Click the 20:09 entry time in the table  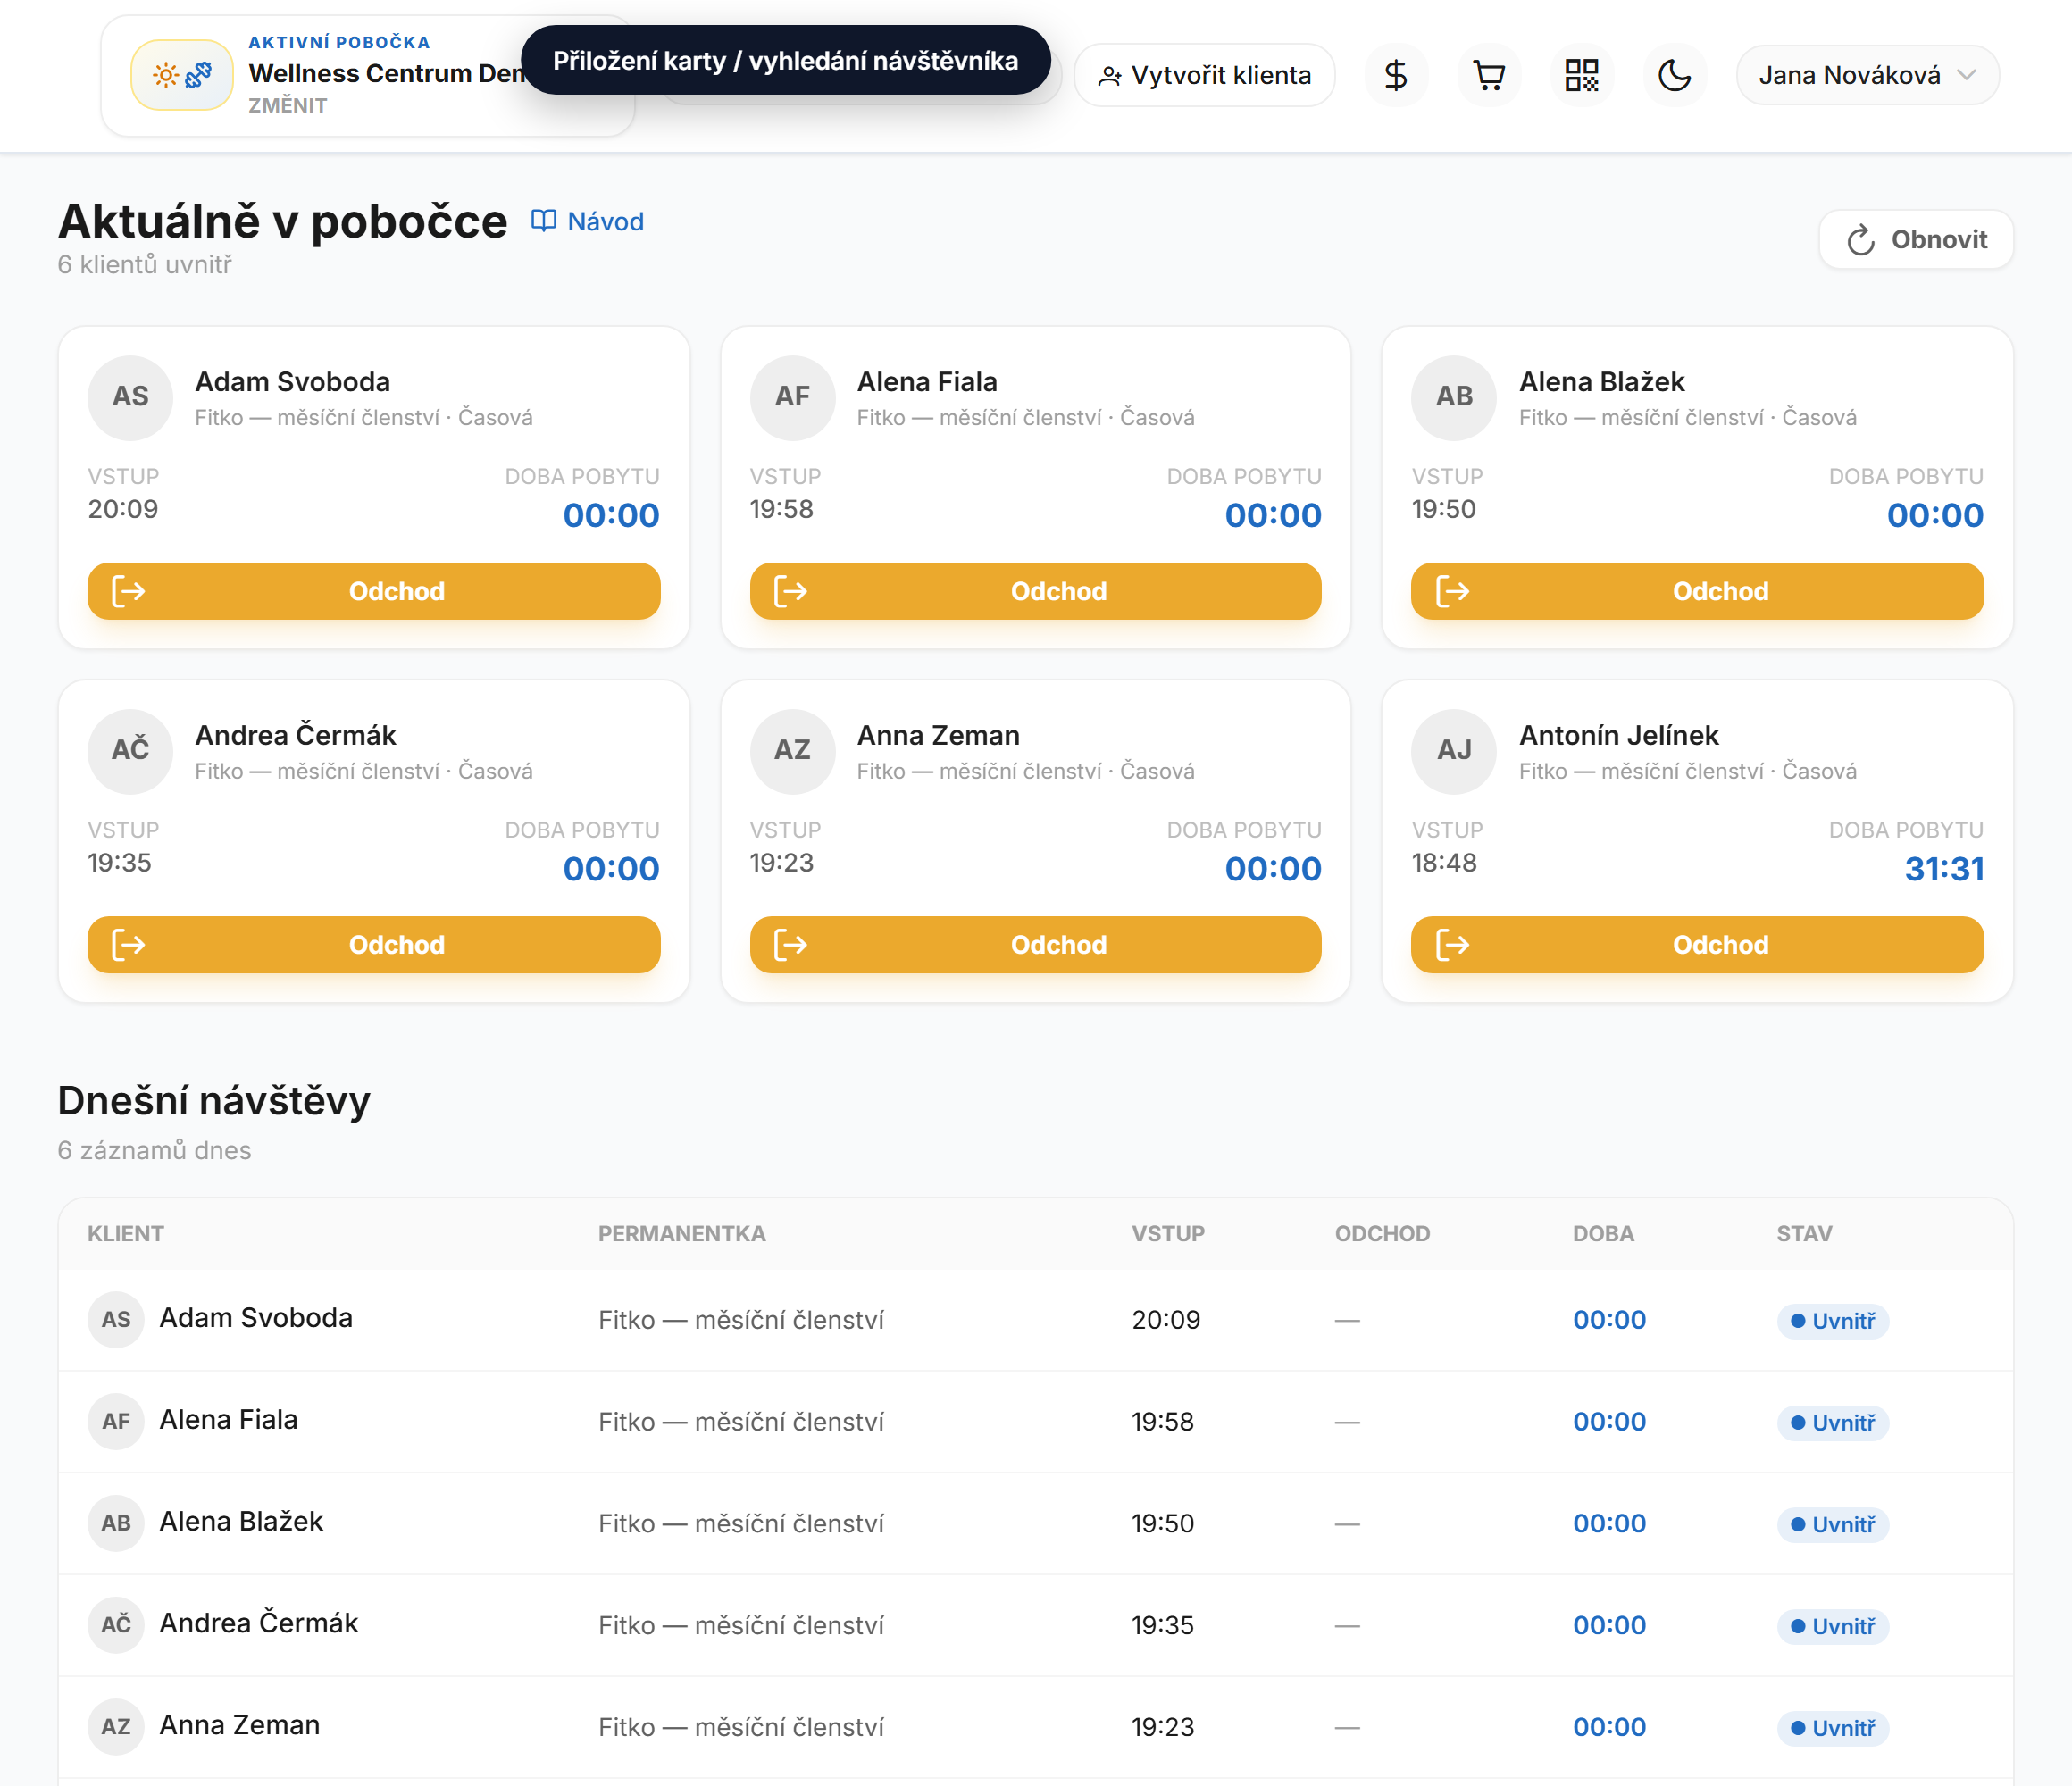[x=1166, y=1320]
